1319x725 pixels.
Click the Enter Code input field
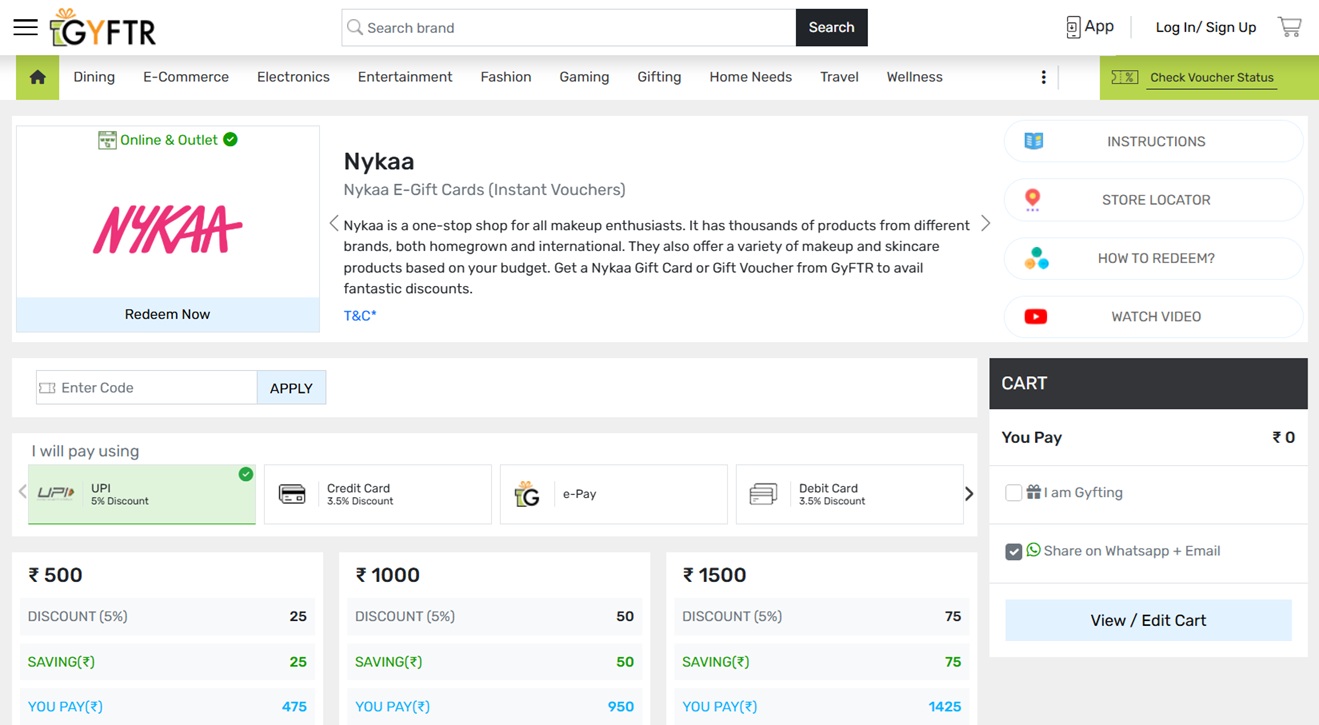pos(155,388)
